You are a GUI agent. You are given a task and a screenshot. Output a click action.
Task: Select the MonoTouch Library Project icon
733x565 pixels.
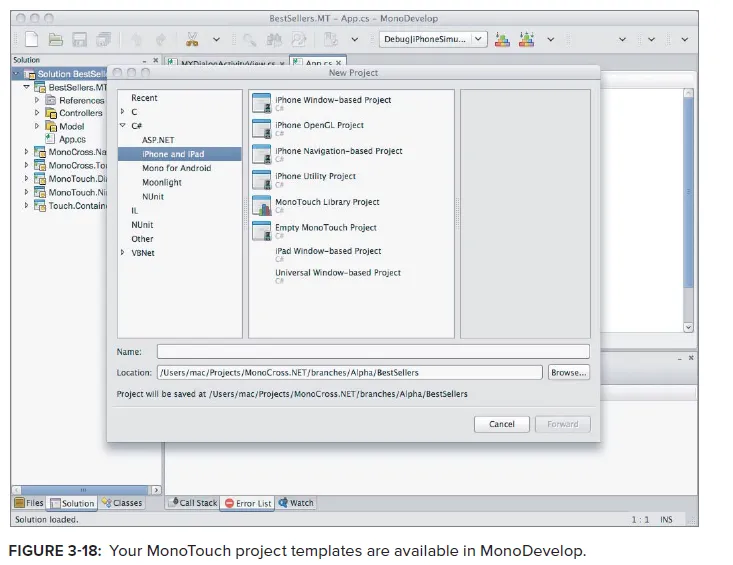(x=261, y=205)
